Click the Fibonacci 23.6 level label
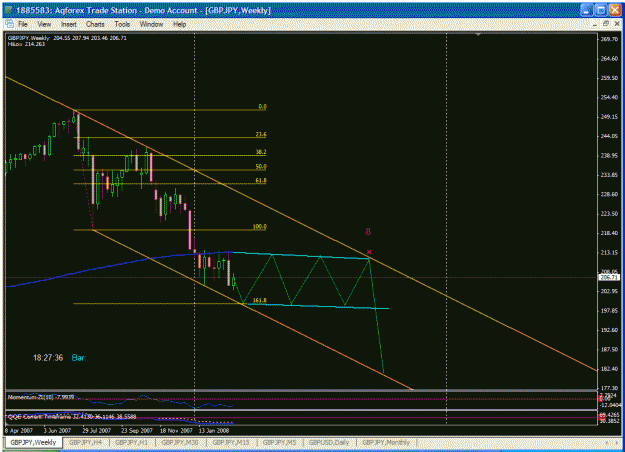625x452 pixels. point(261,134)
